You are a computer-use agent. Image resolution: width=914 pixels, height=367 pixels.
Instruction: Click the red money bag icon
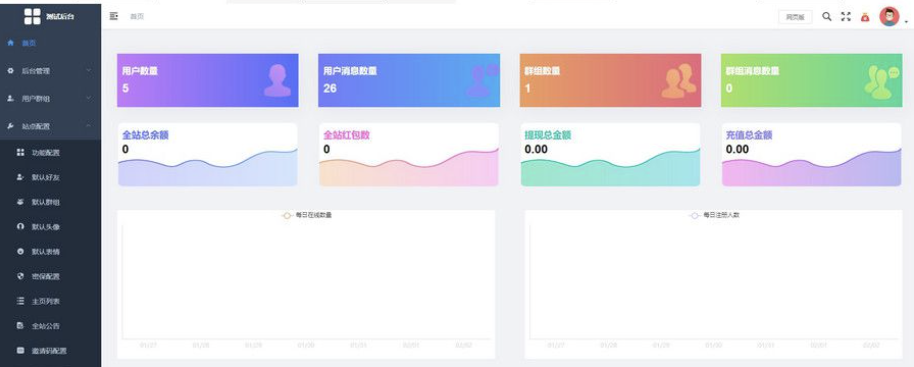(865, 17)
